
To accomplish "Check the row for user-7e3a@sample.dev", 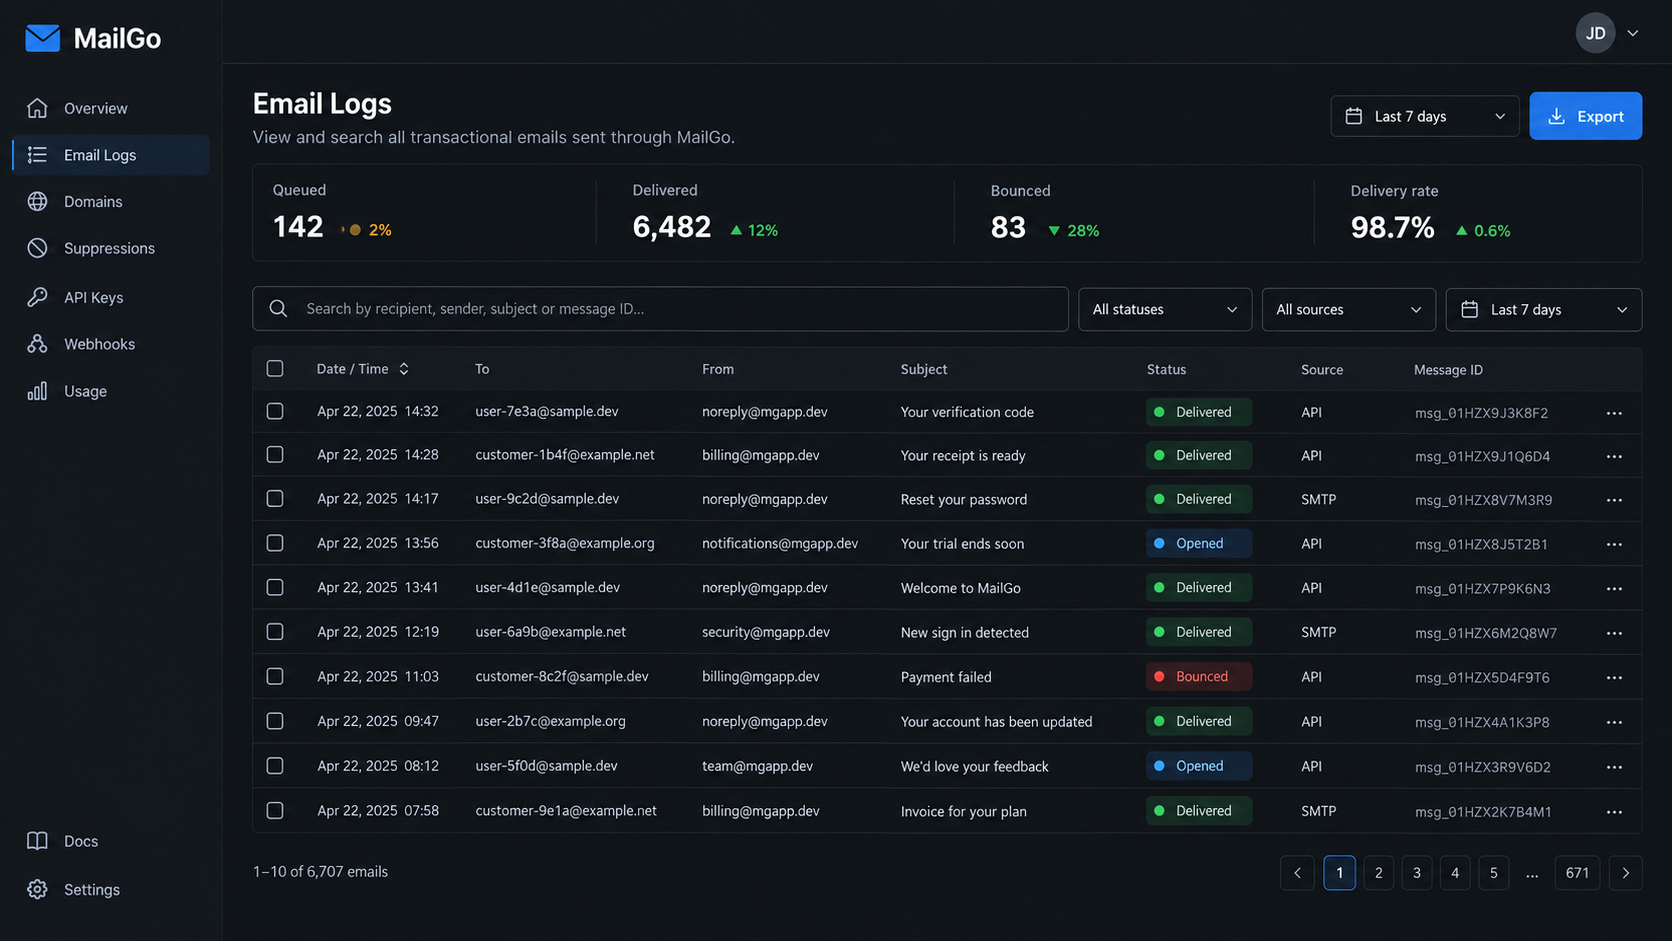I will (275, 411).
